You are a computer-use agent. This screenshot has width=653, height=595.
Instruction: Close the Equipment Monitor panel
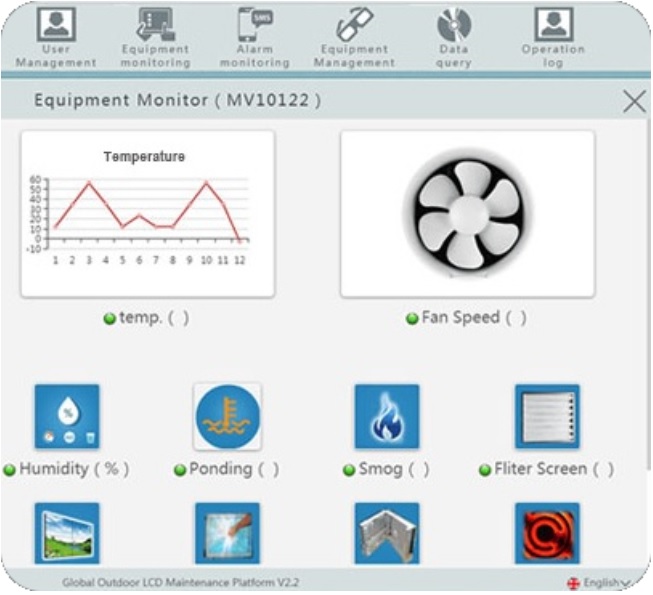point(634,101)
